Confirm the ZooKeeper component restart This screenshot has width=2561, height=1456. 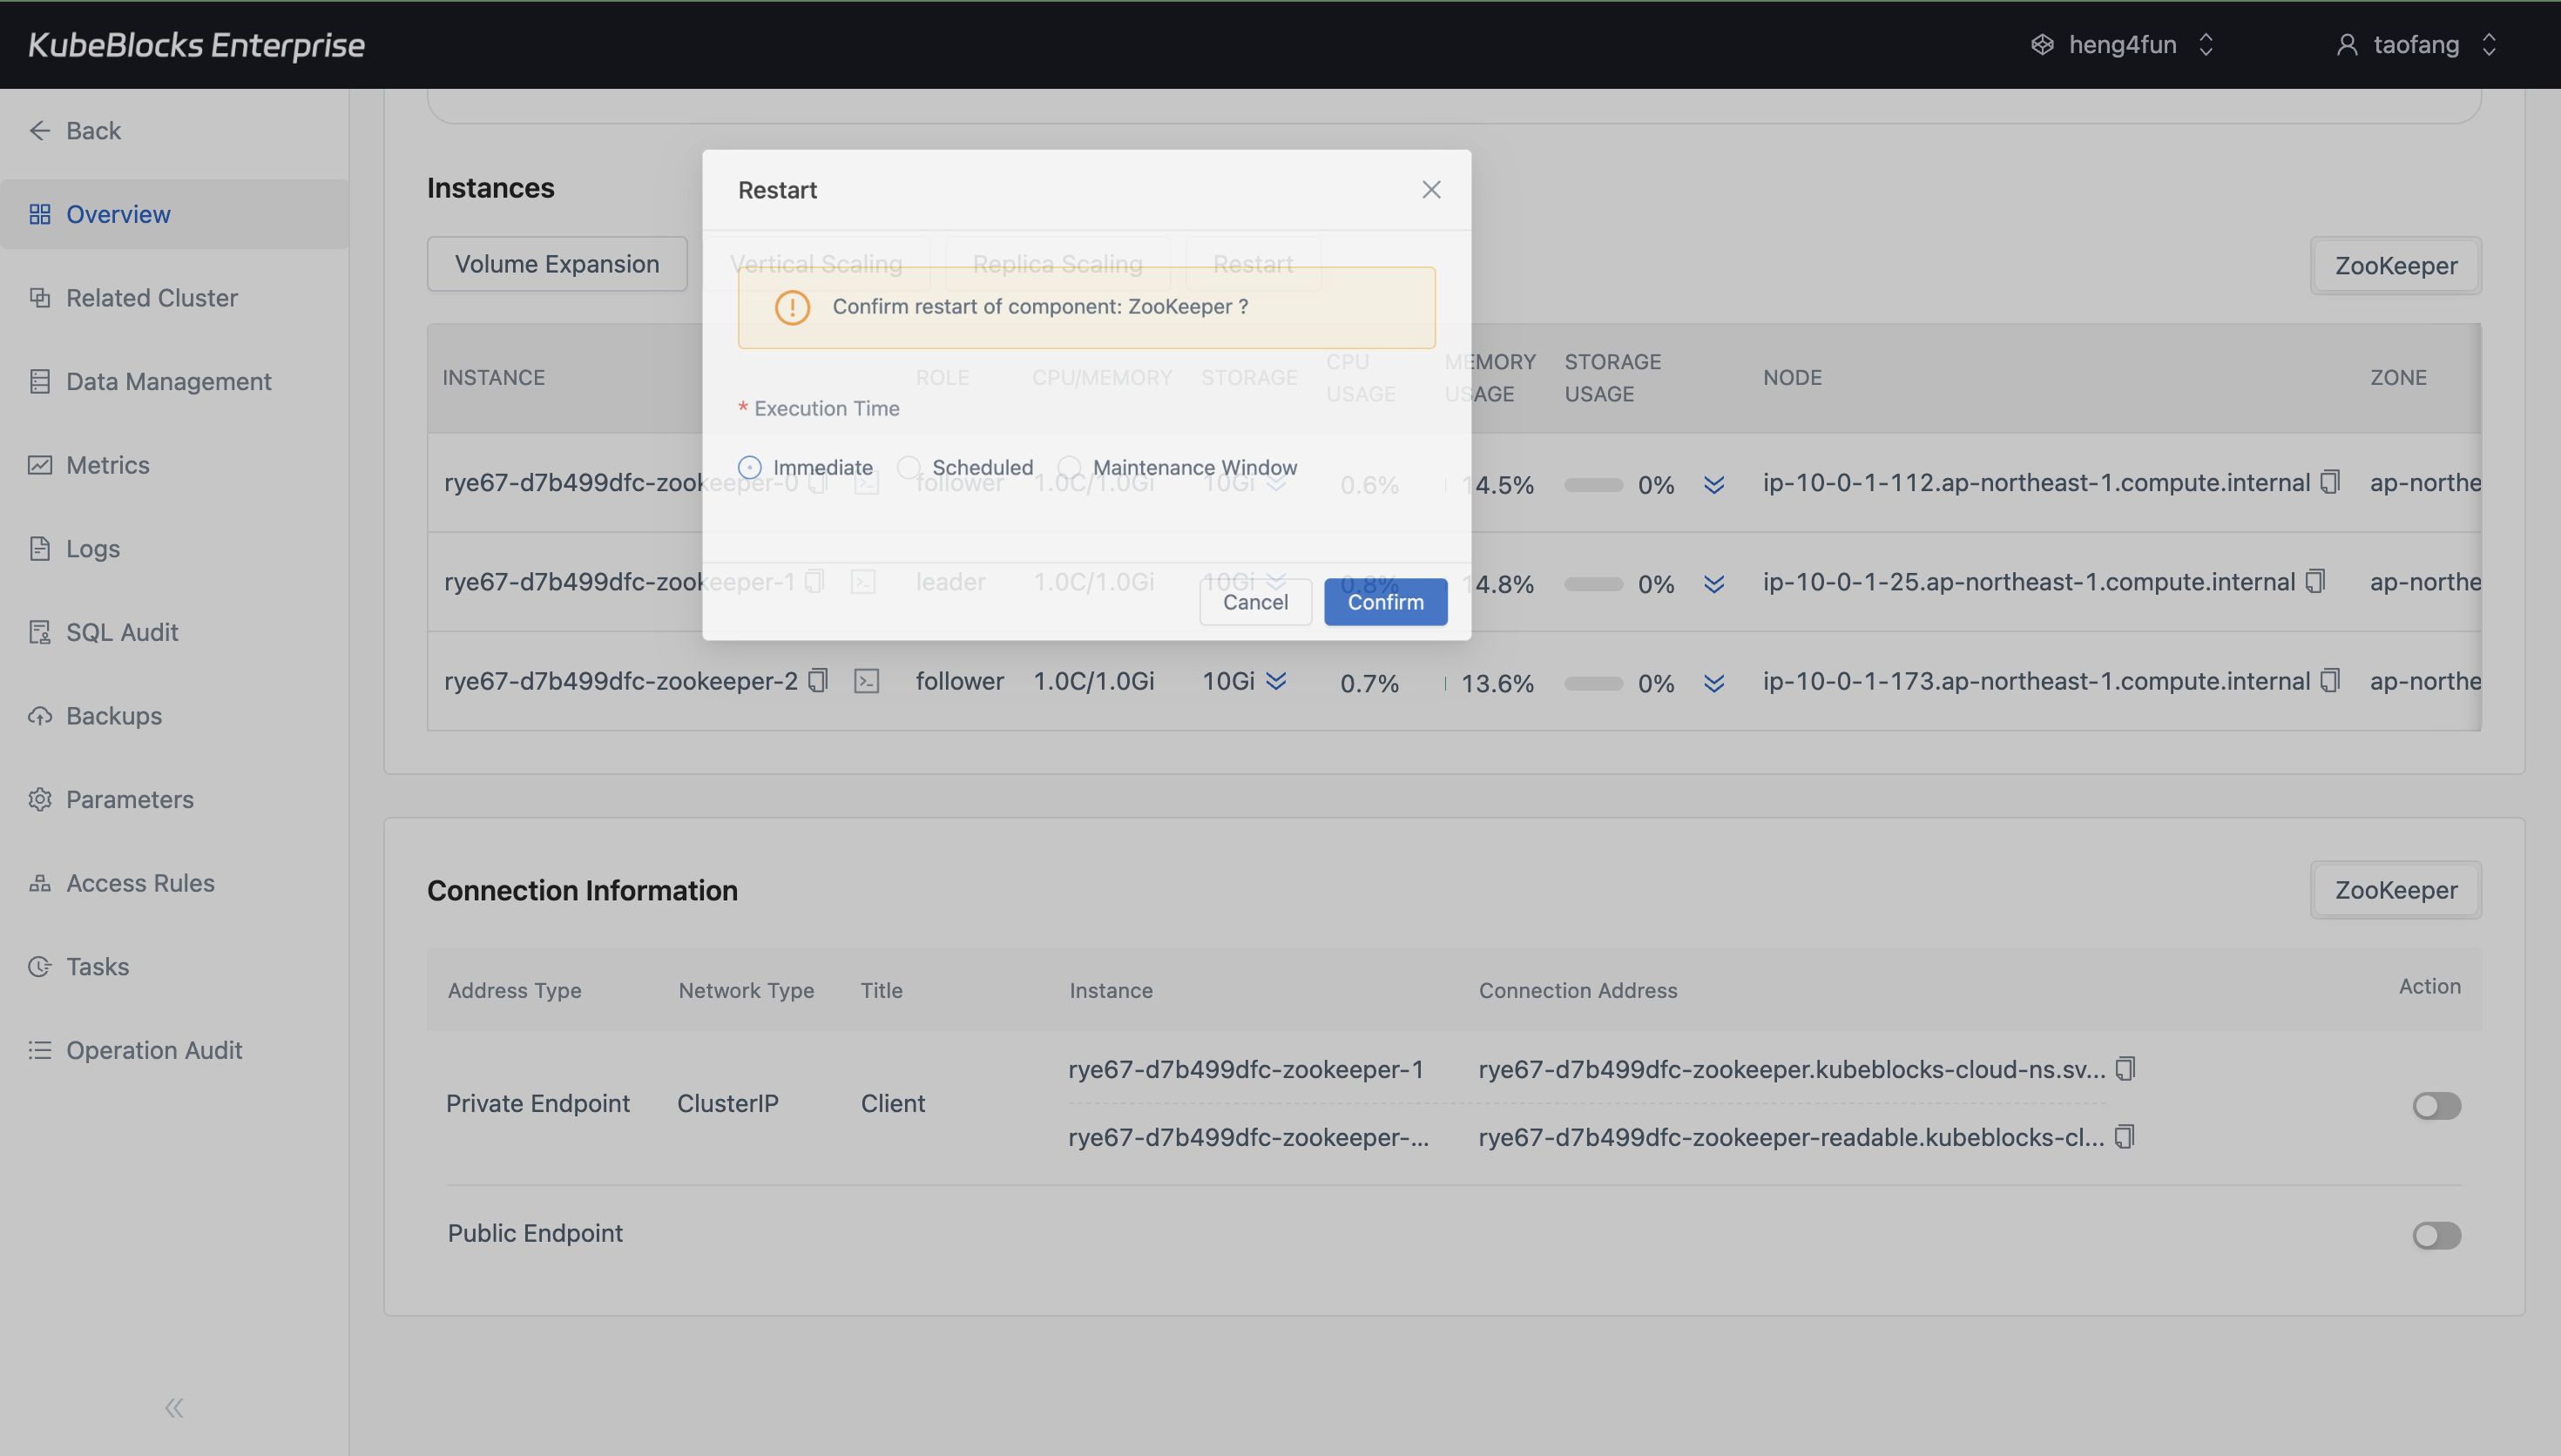pos(1385,601)
